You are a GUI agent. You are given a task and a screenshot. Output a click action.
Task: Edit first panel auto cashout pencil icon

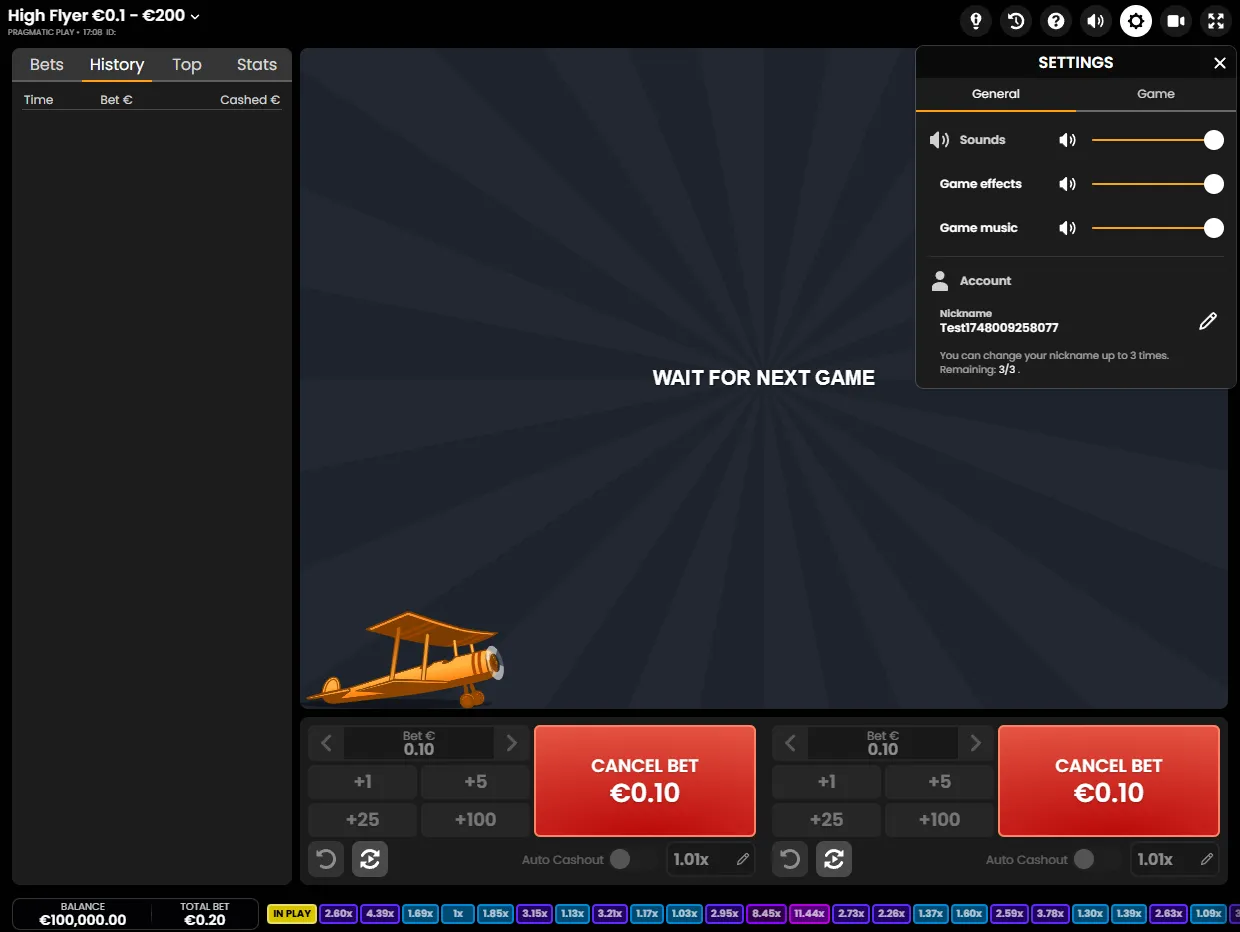[x=743, y=859]
